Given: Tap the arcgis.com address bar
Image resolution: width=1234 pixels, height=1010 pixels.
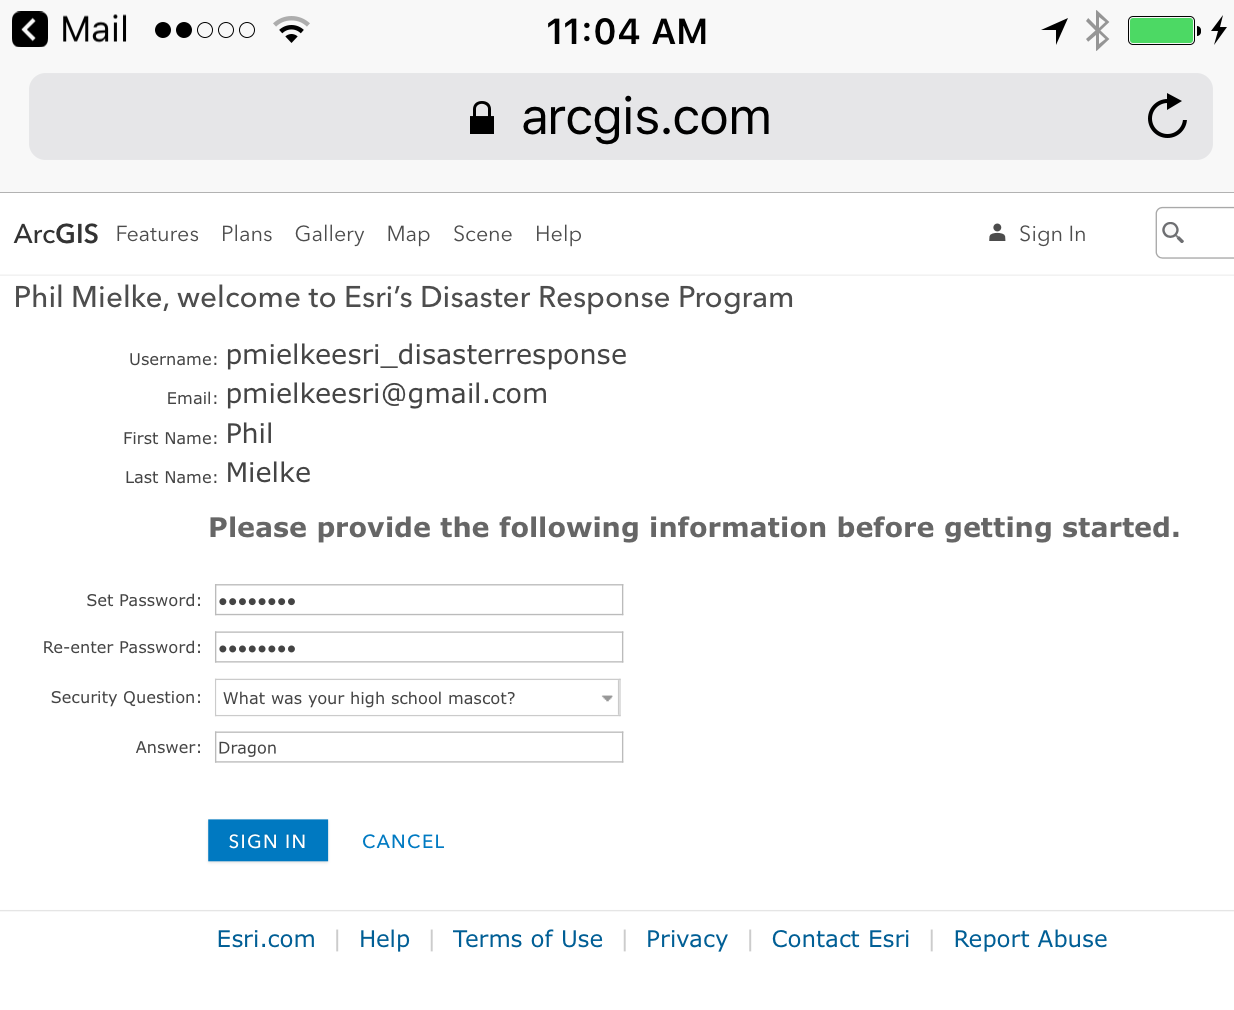Looking at the screenshot, I should 621,116.
